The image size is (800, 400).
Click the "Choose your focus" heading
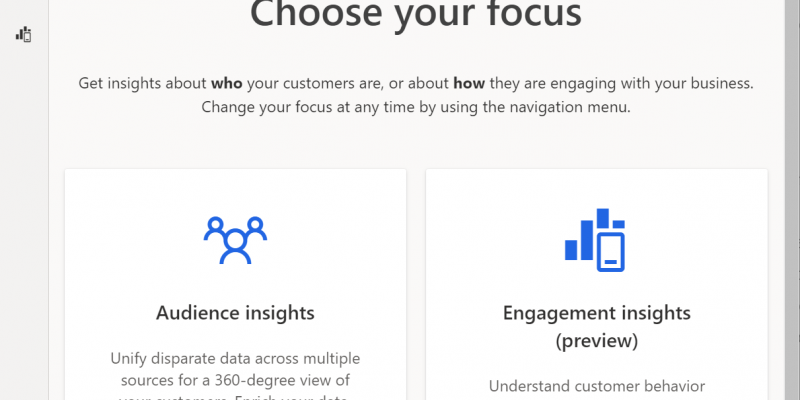click(416, 13)
